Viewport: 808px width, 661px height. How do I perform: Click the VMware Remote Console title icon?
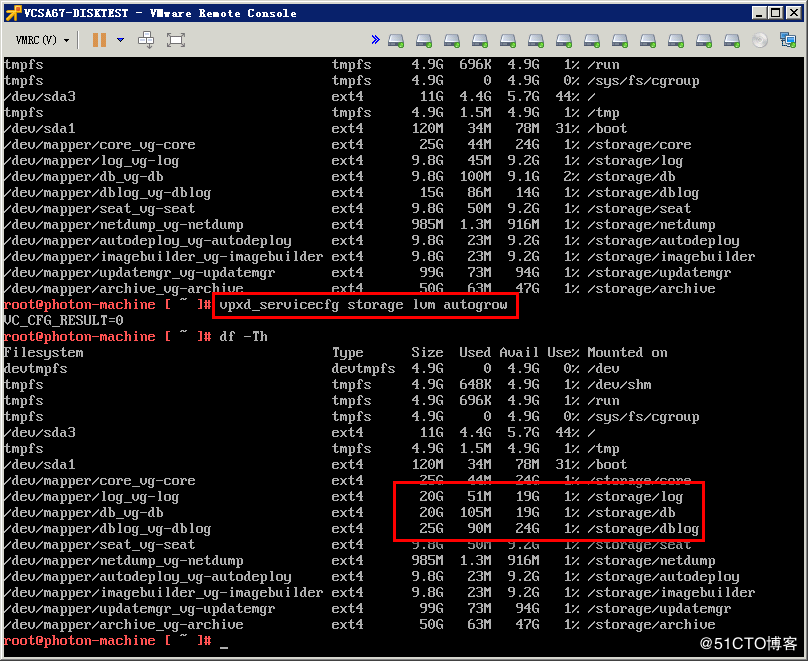(13, 13)
